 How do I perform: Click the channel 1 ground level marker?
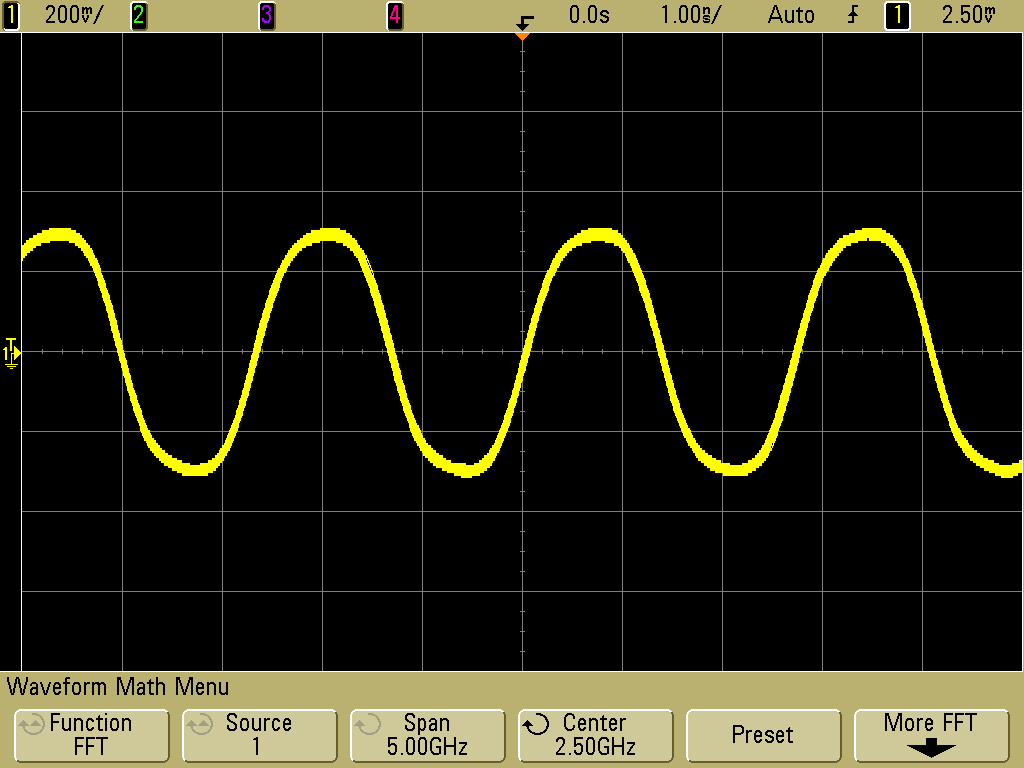pyautogui.click(x=11, y=351)
